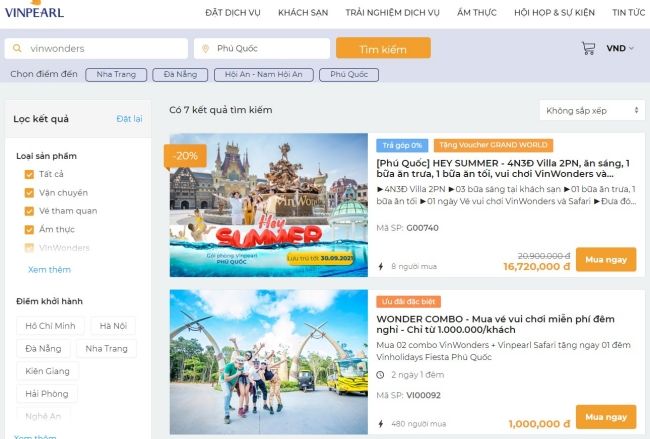Open ĐẶT DỊCH VỤ menu
650x439 pixels.
tap(233, 13)
